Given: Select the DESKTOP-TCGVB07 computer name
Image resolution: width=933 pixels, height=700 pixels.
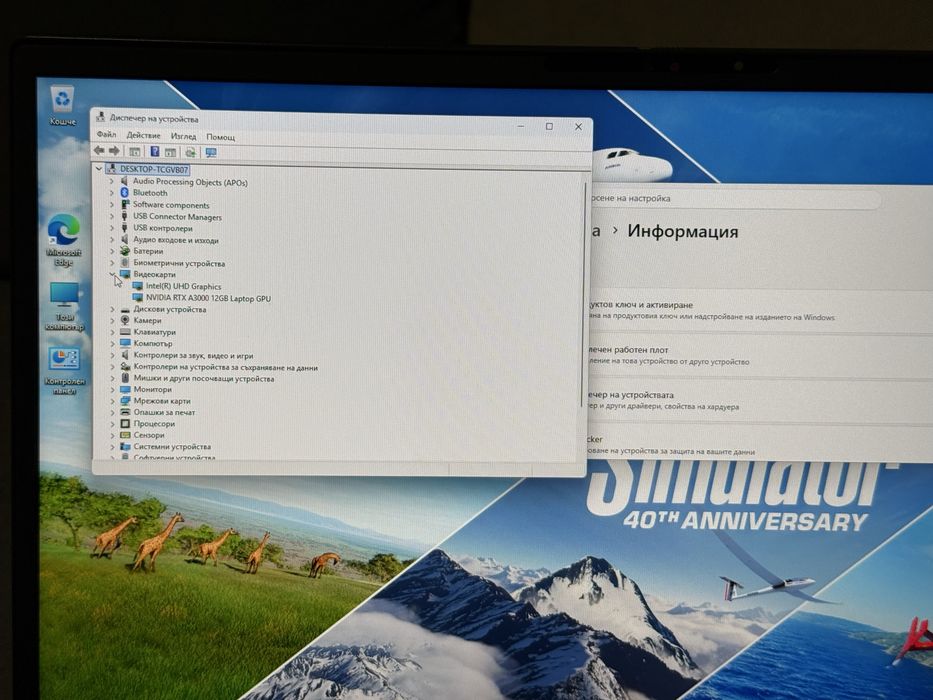Looking at the screenshot, I should pyautogui.click(x=154, y=170).
